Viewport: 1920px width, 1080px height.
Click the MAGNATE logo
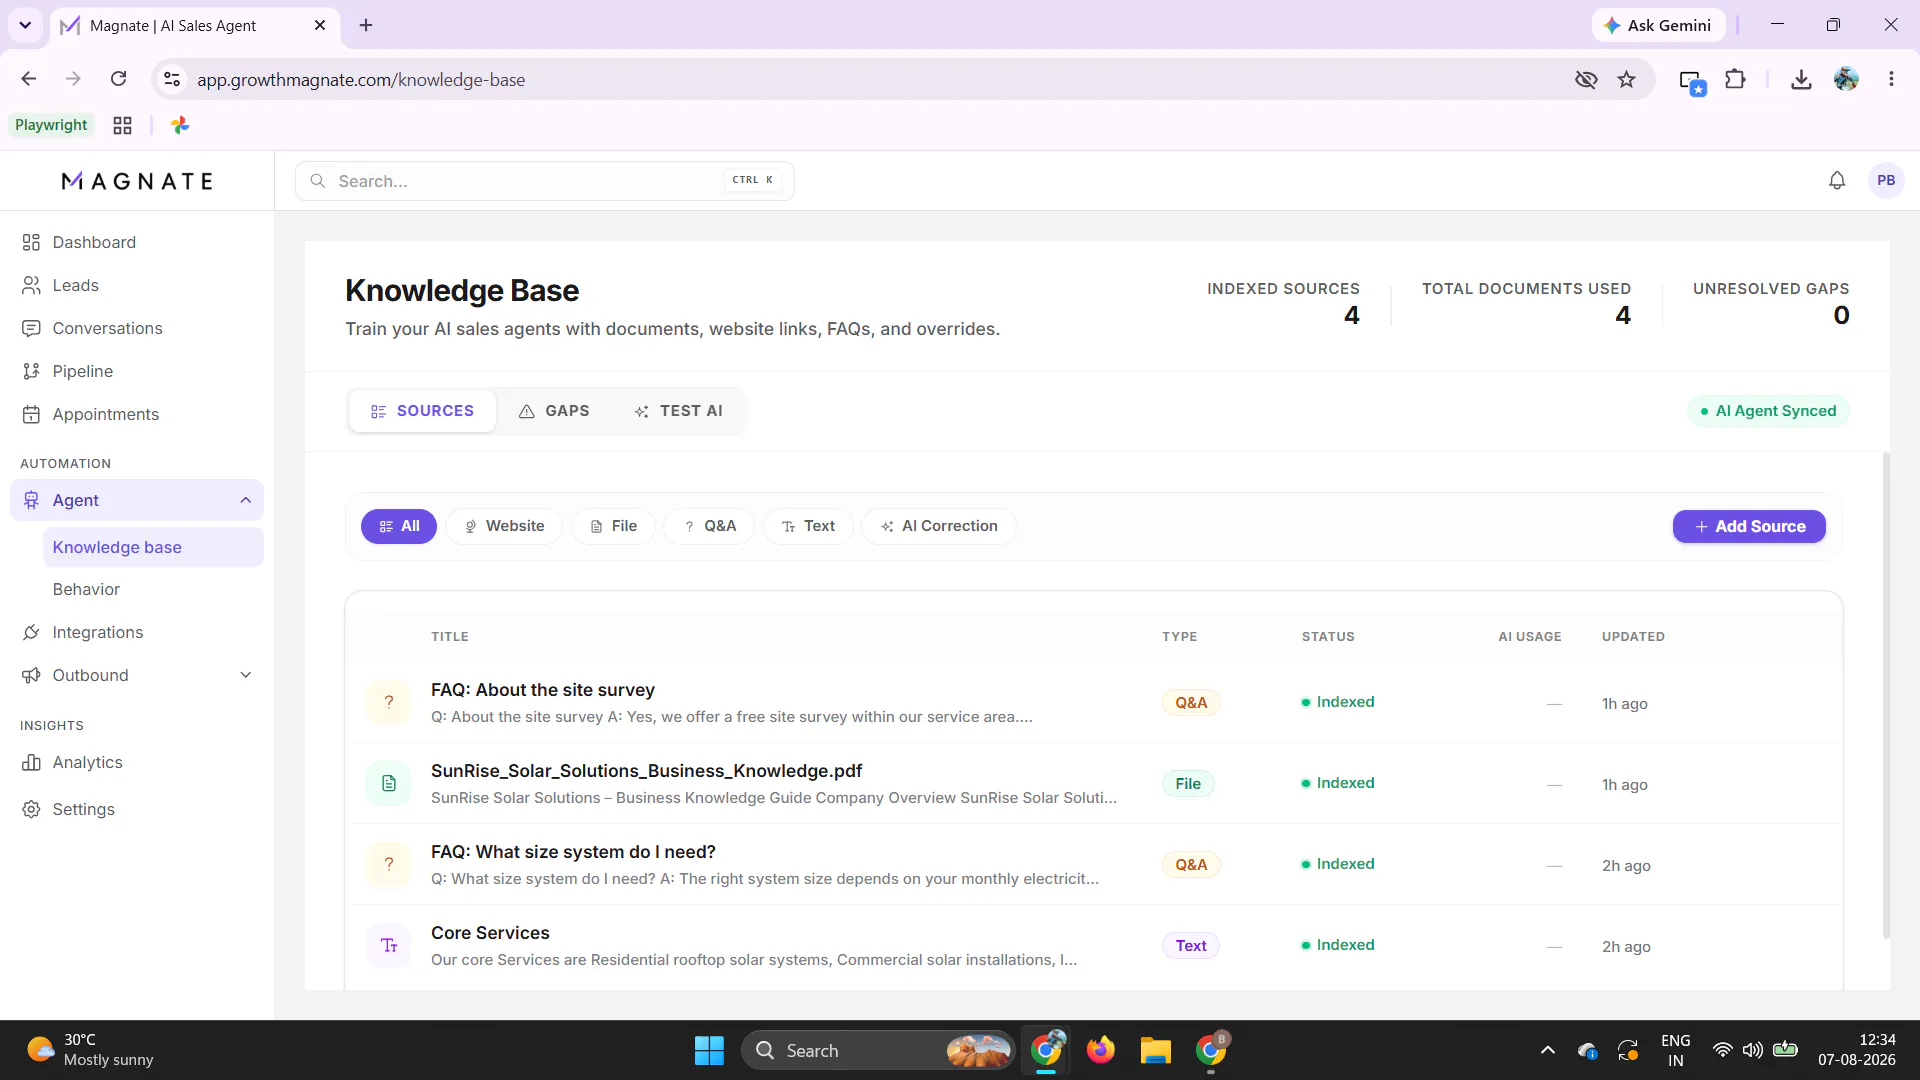tap(137, 181)
